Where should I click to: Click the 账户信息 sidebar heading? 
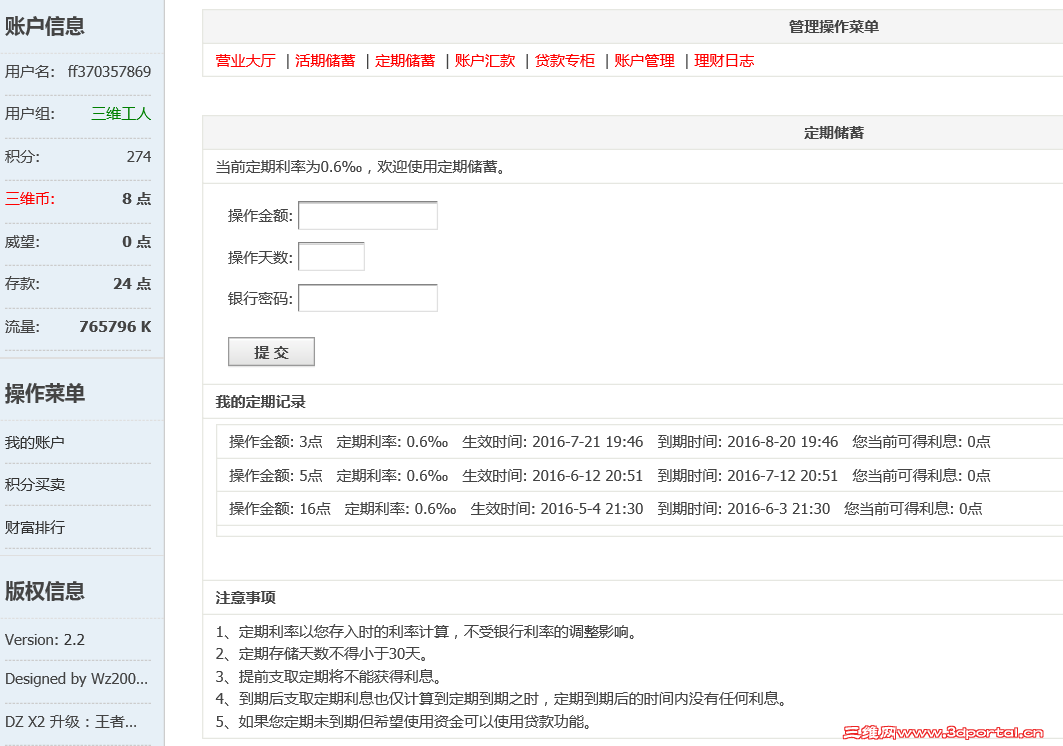tap(45, 26)
